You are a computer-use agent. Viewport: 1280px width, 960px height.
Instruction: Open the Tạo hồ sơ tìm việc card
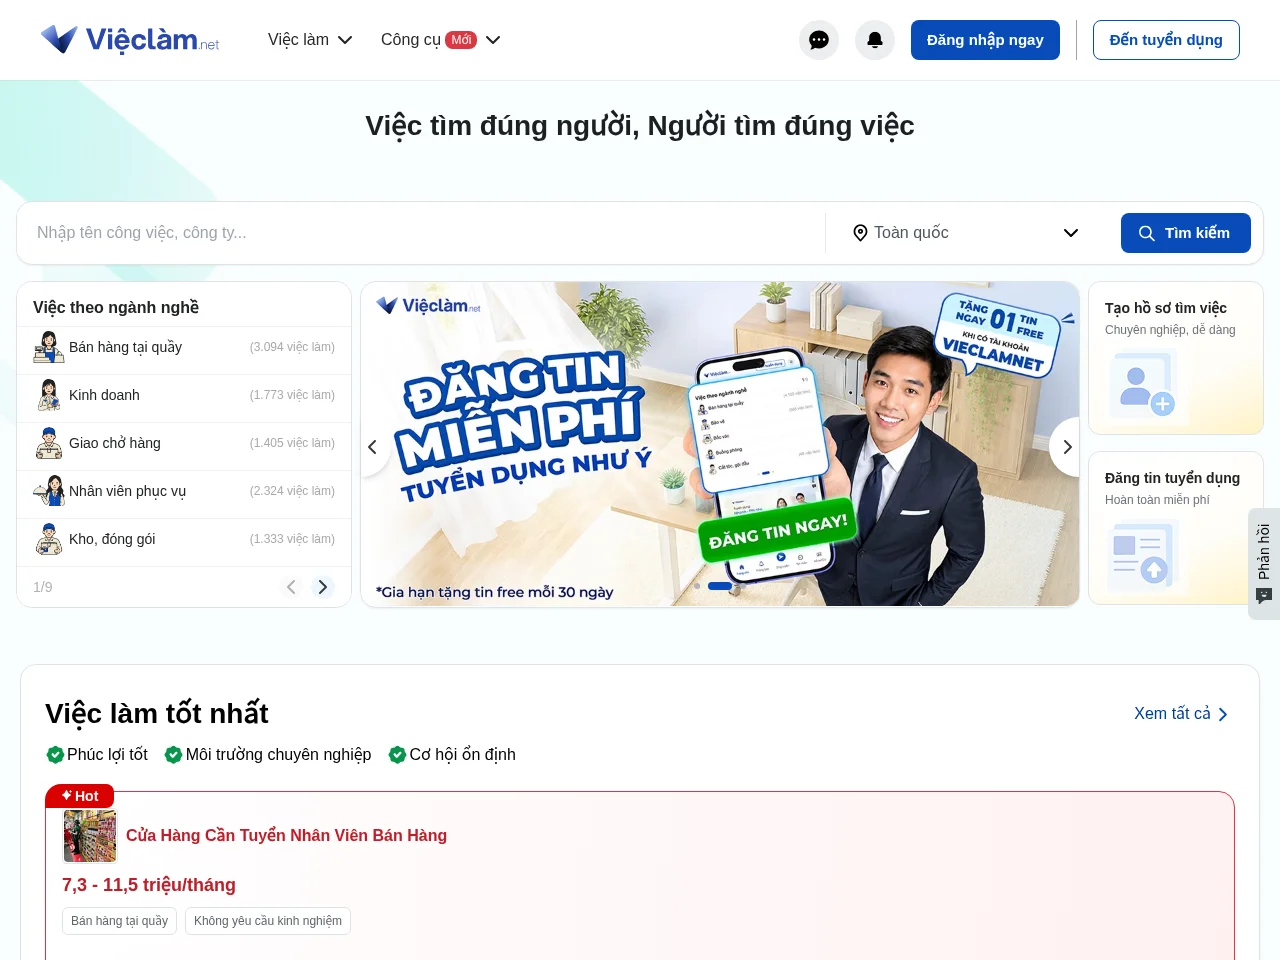(1176, 358)
